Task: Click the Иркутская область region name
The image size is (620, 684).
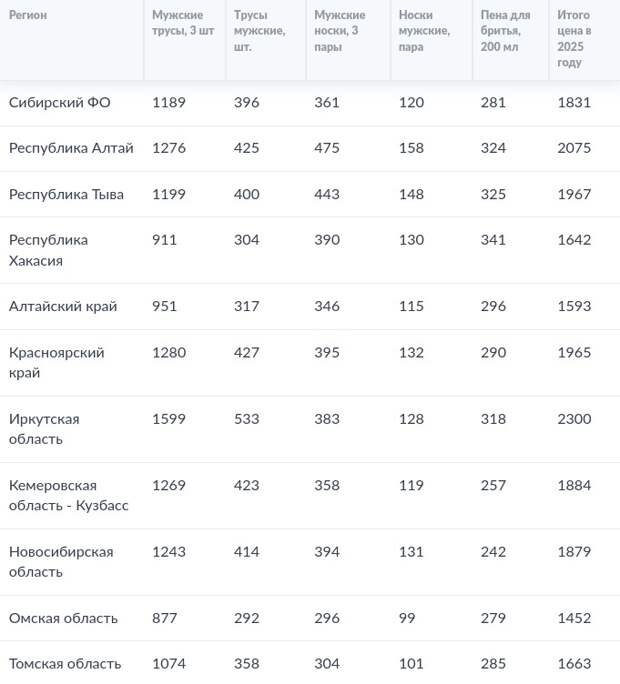Action: tap(44, 429)
